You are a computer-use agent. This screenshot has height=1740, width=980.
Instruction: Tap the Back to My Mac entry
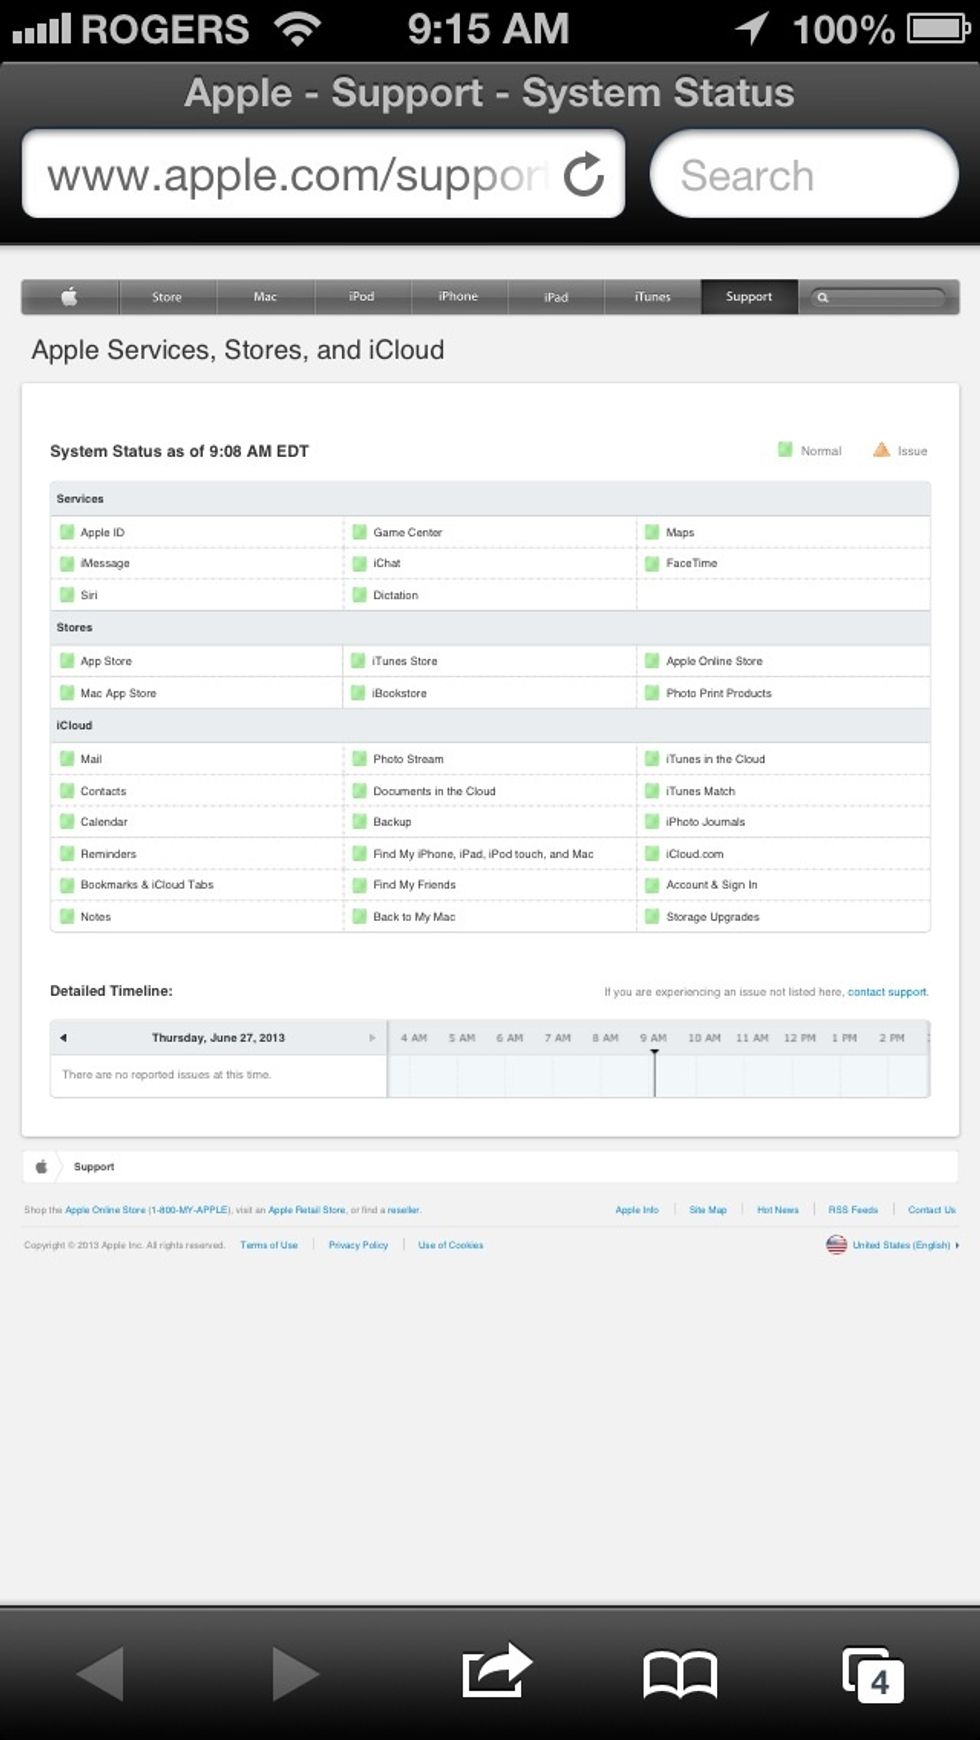(x=414, y=916)
